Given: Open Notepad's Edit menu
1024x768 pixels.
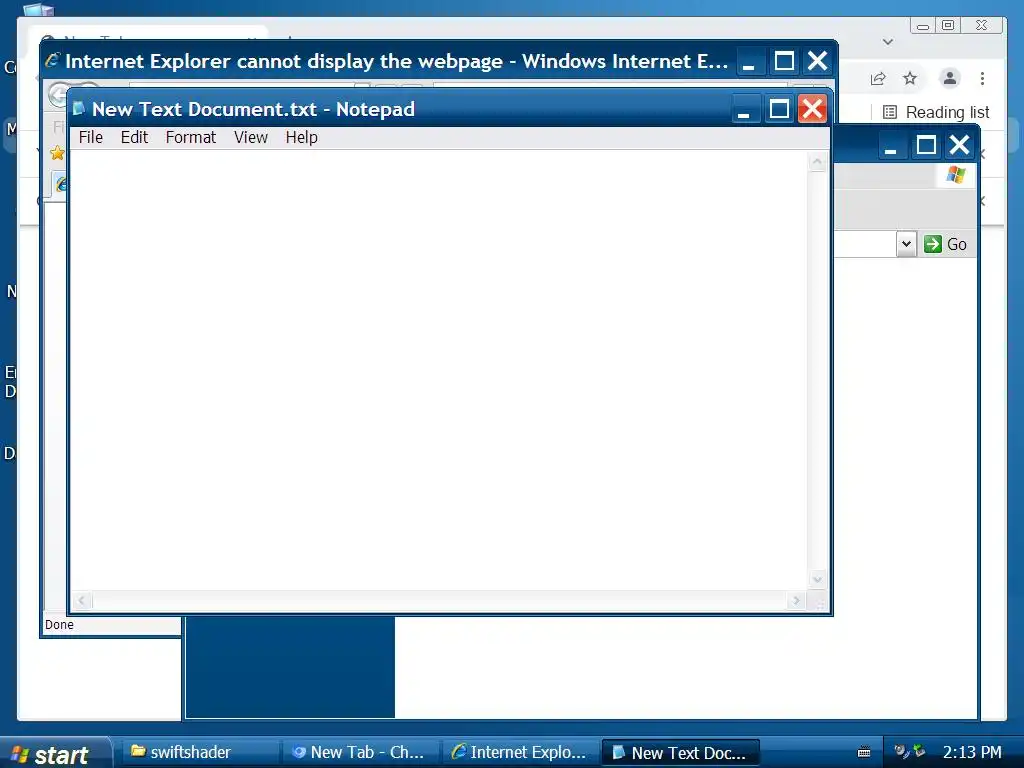Looking at the screenshot, I should (x=134, y=138).
